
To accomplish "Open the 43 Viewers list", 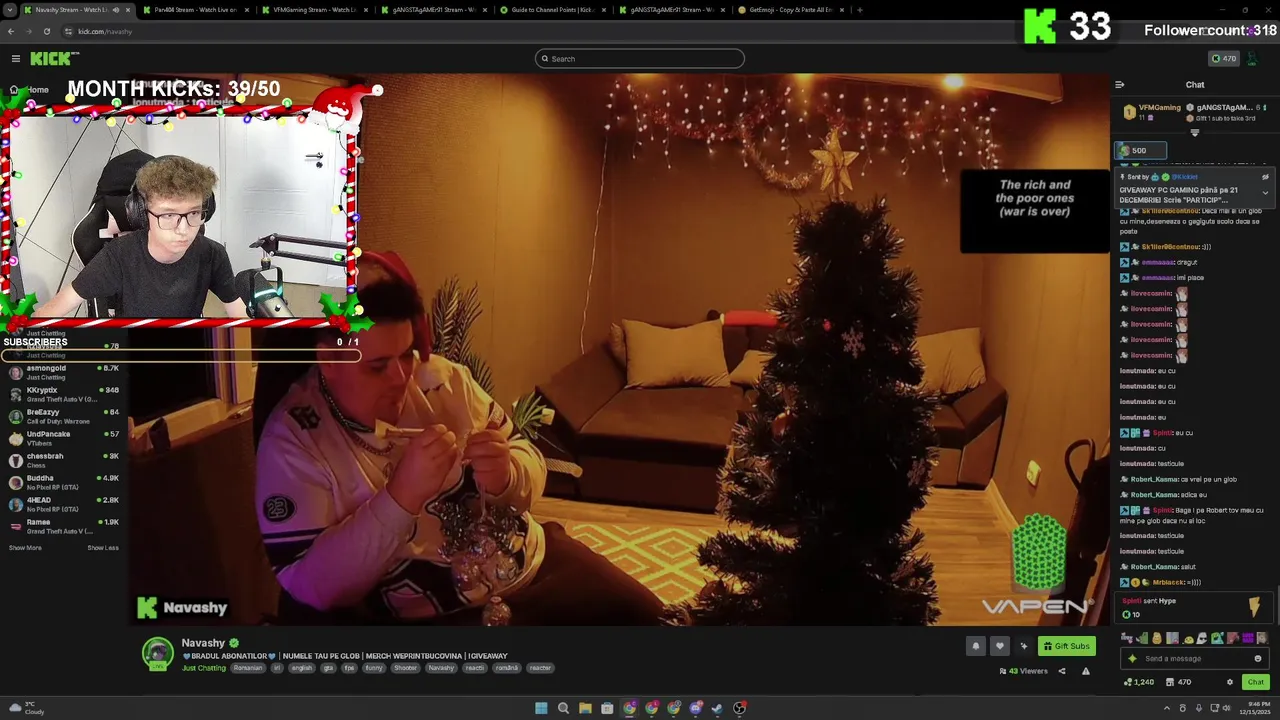I will pyautogui.click(x=1023, y=671).
